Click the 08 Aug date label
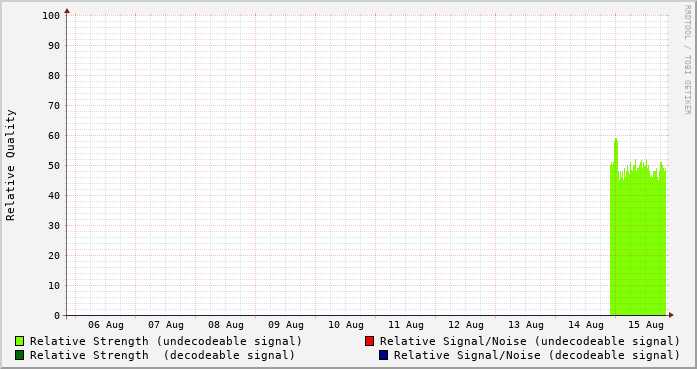Viewport: 697px width, 369px height. coord(226,325)
